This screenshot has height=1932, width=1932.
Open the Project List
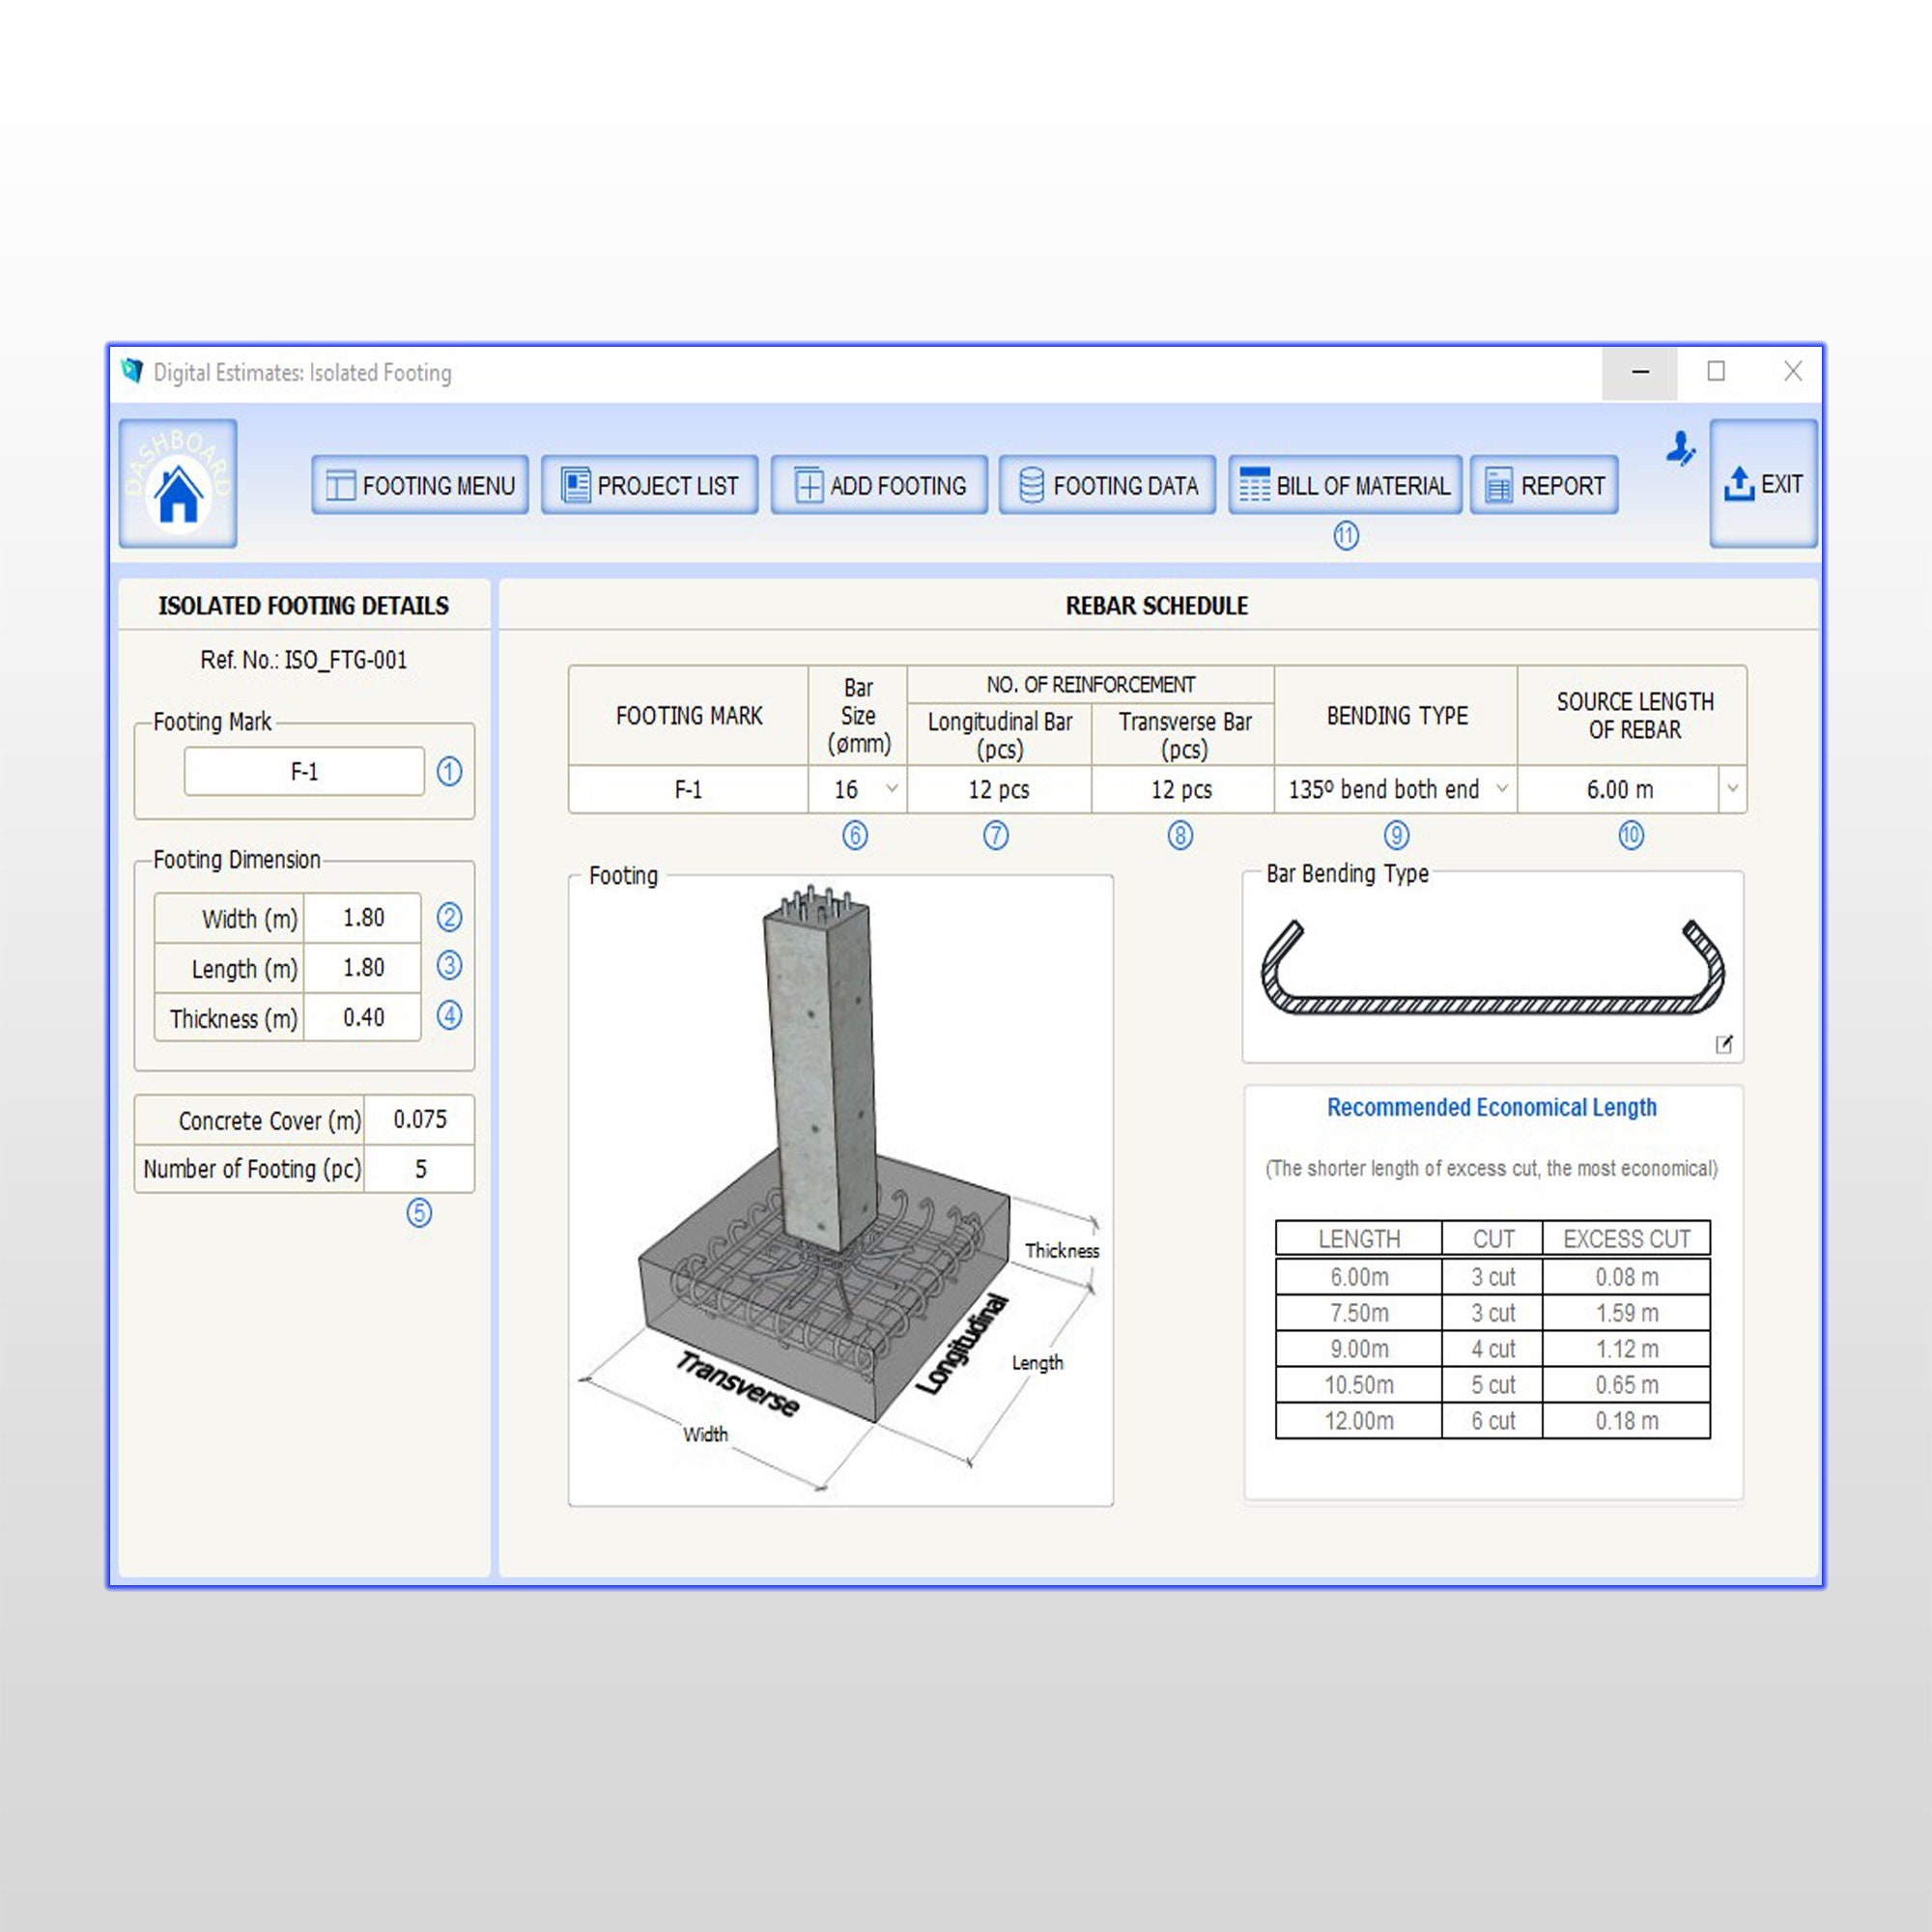(650, 485)
